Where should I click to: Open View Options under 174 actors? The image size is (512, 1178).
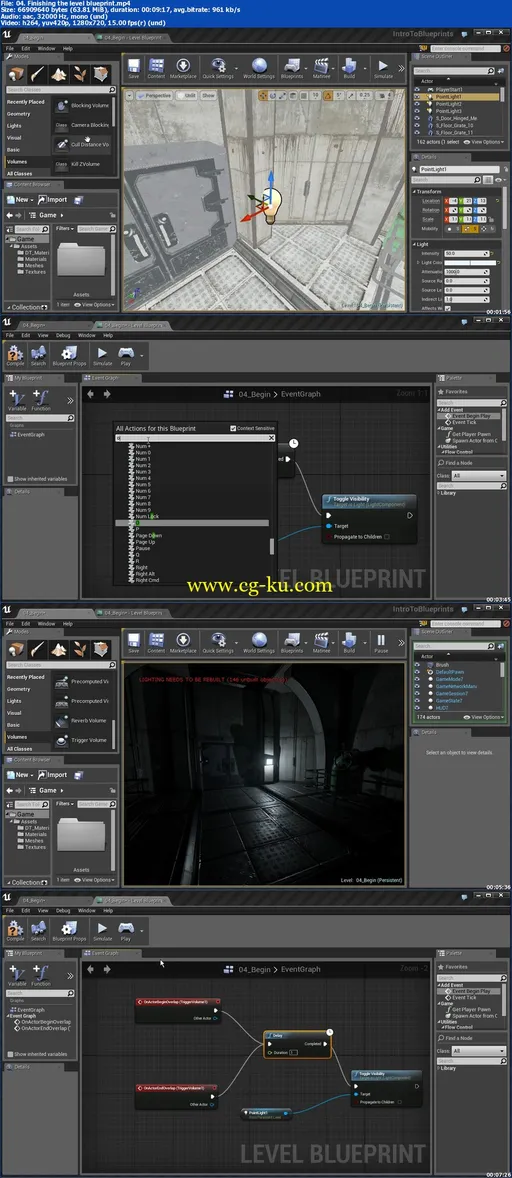coord(483,717)
